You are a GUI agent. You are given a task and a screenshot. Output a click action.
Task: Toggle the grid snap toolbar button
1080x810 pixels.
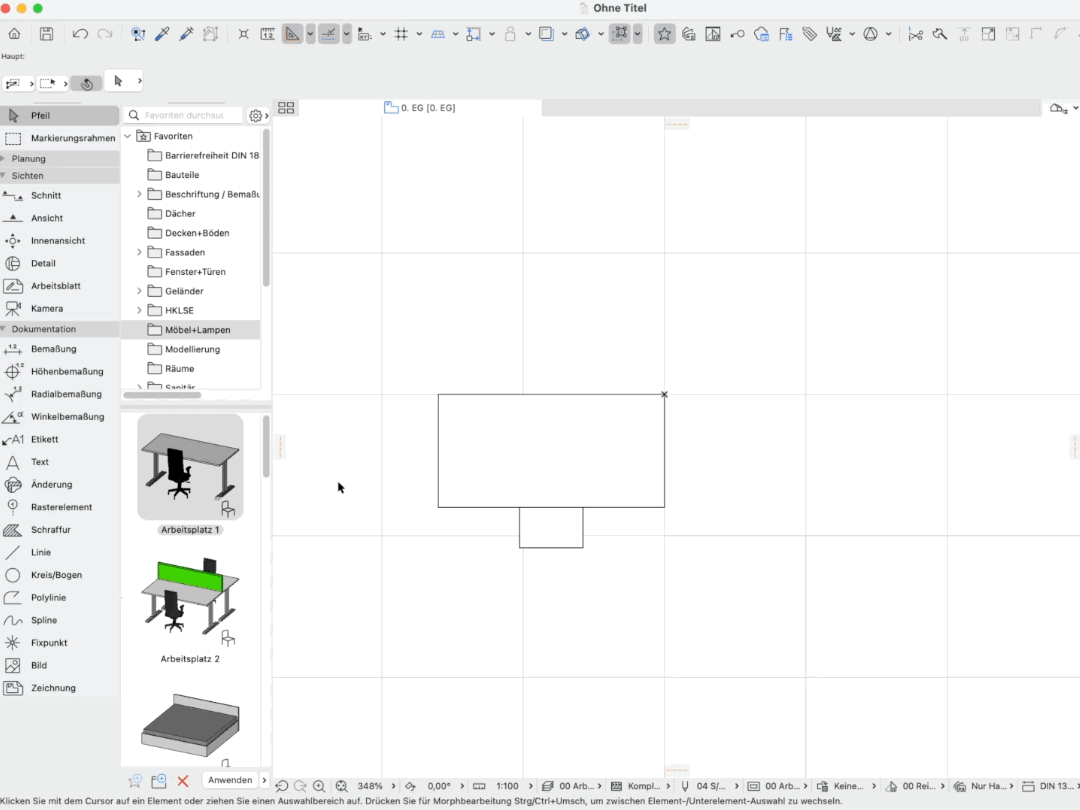coord(402,34)
